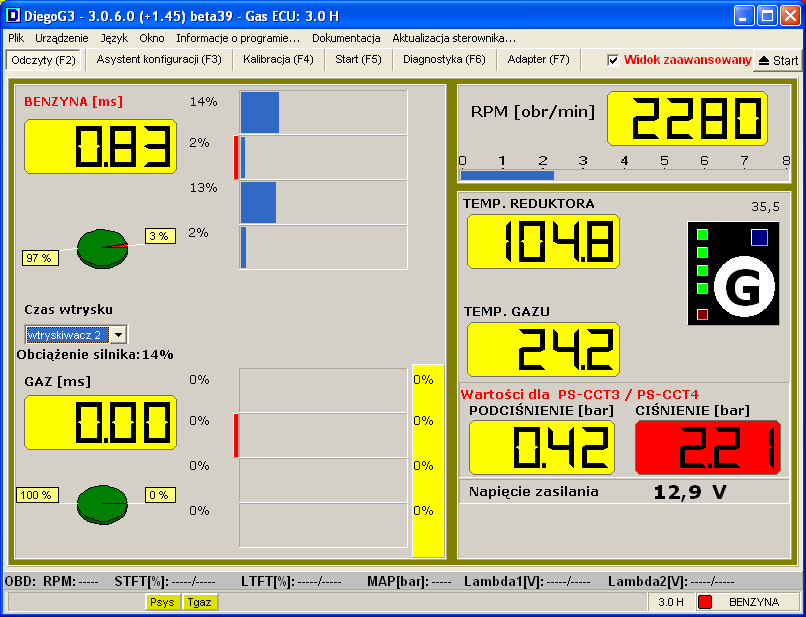Click the Lambda2[V] OBD readout

[671, 582]
